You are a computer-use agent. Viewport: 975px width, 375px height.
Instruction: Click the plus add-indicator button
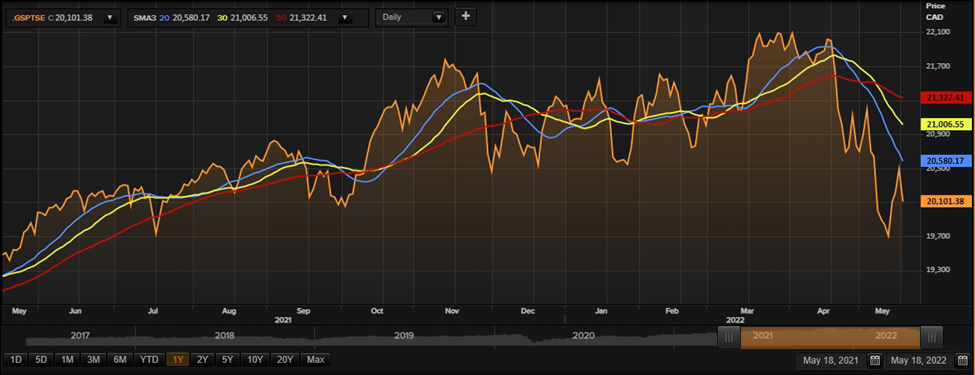point(466,17)
